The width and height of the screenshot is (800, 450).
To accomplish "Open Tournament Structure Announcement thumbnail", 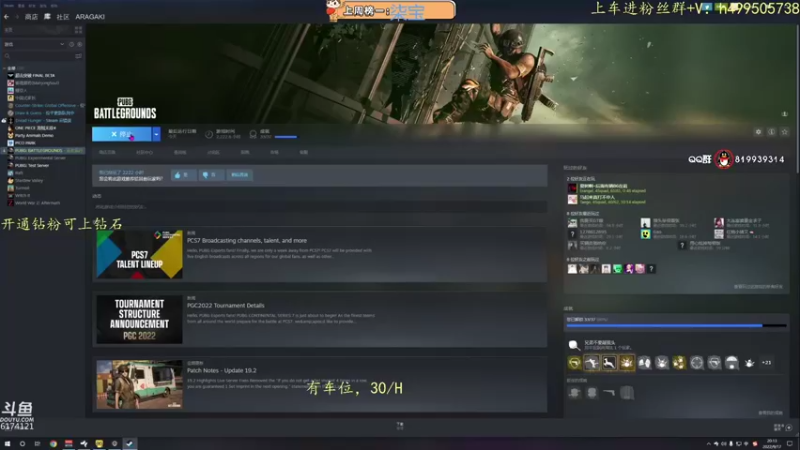I will pos(139,319).
